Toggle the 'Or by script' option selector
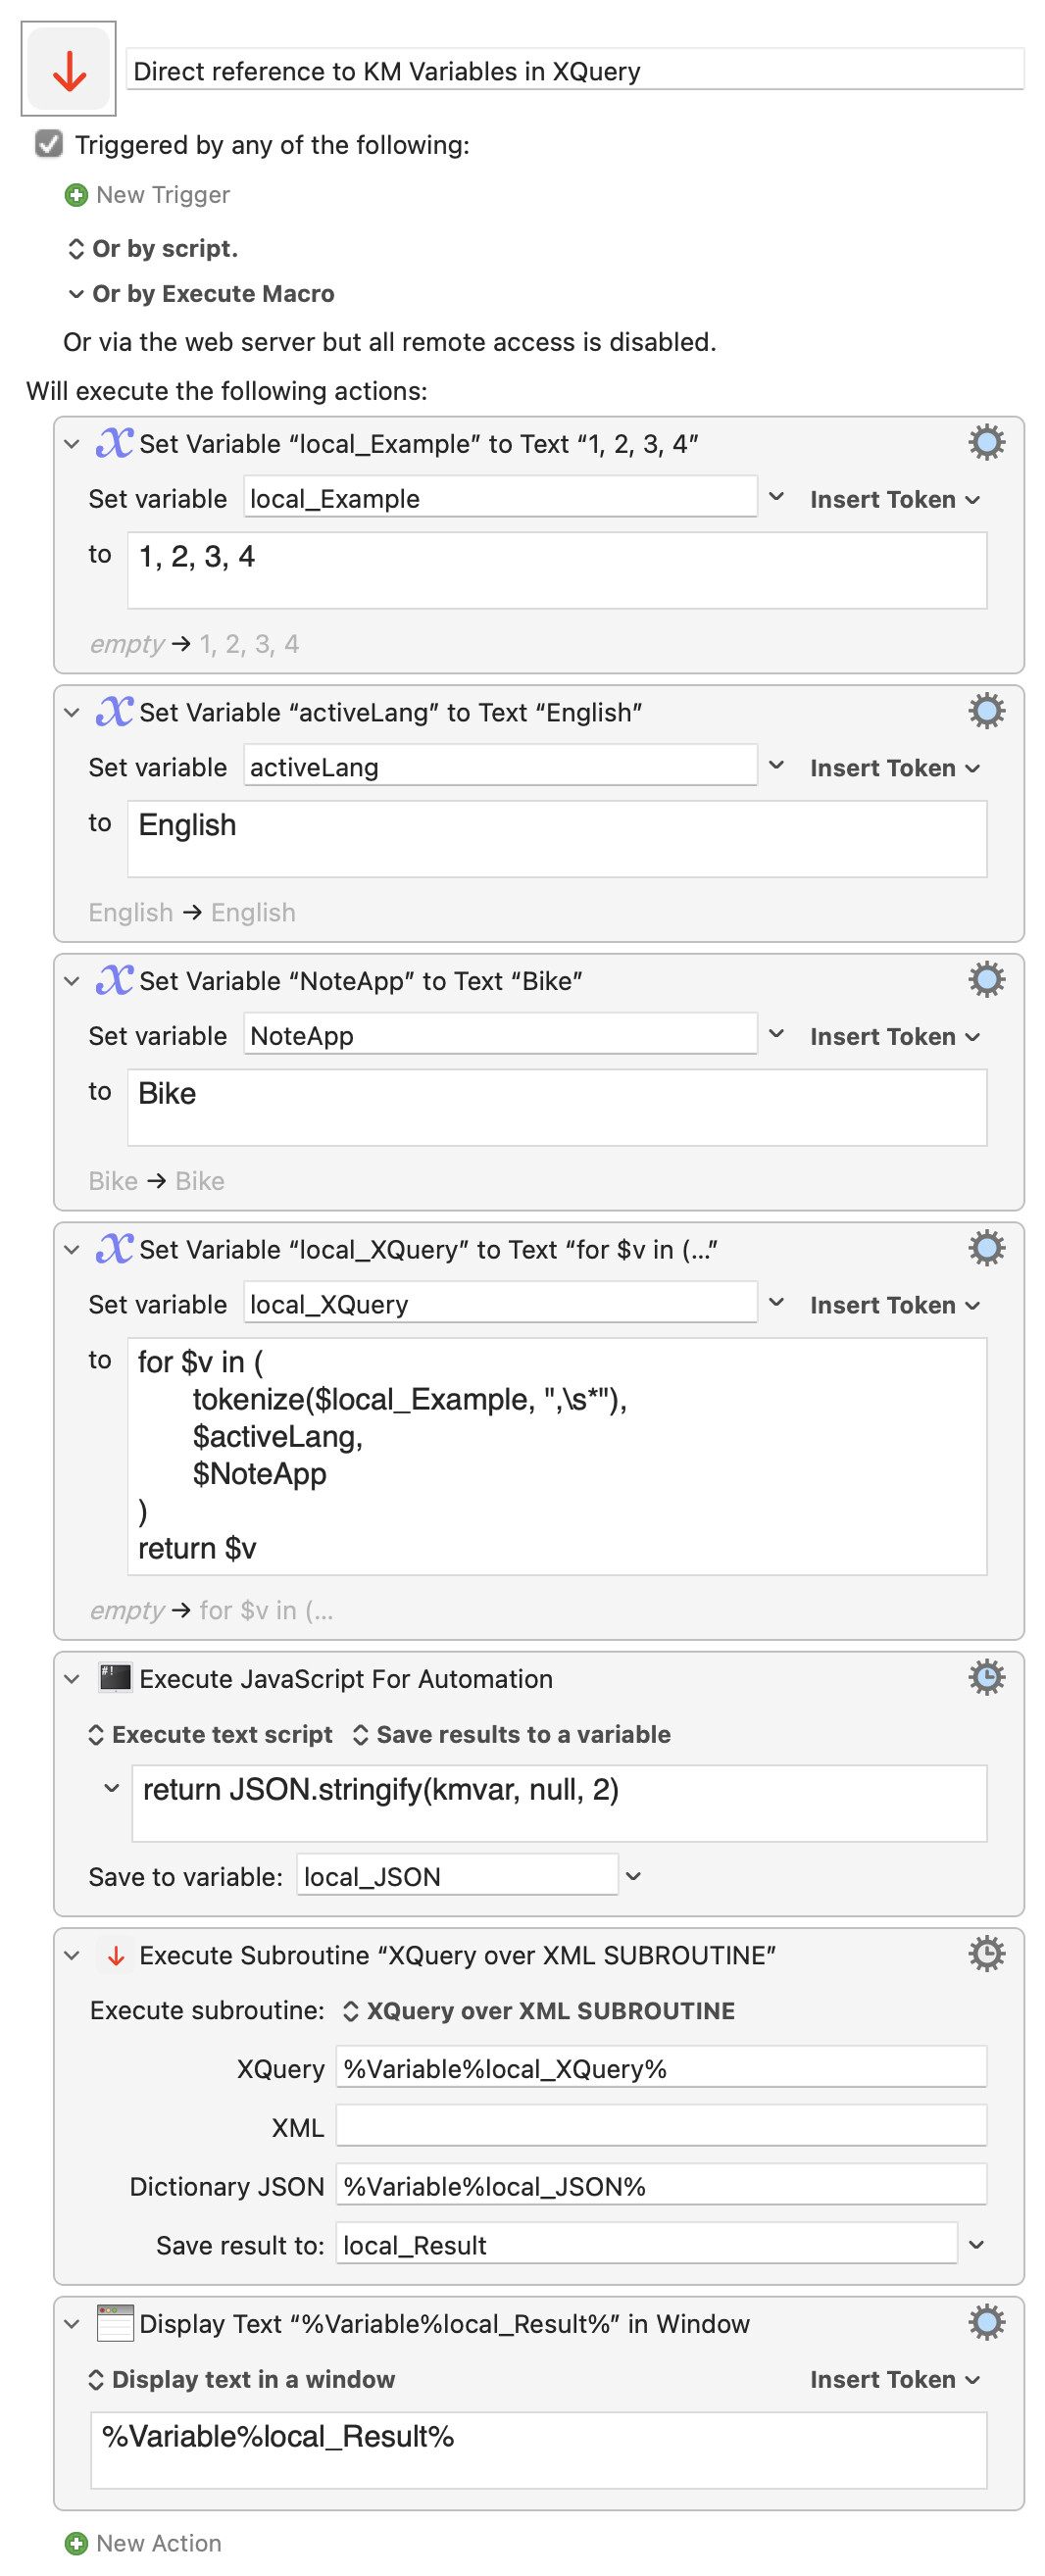 [x=152, y=248]
